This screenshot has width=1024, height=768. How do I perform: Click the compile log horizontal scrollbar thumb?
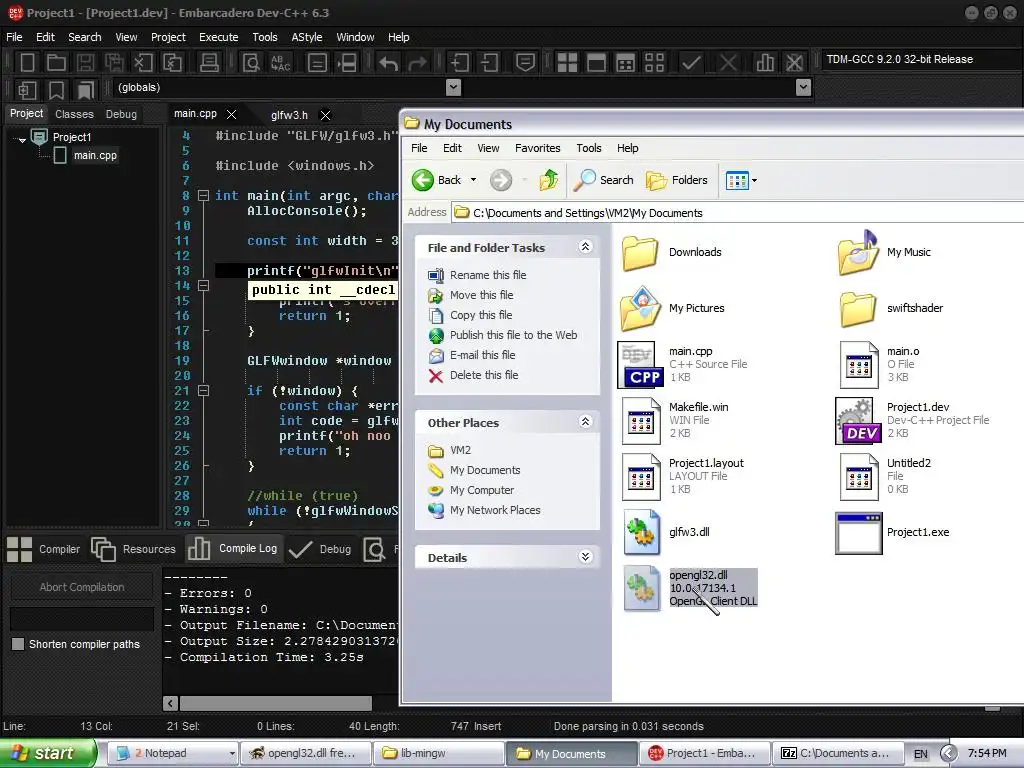[x=276, y=703]
